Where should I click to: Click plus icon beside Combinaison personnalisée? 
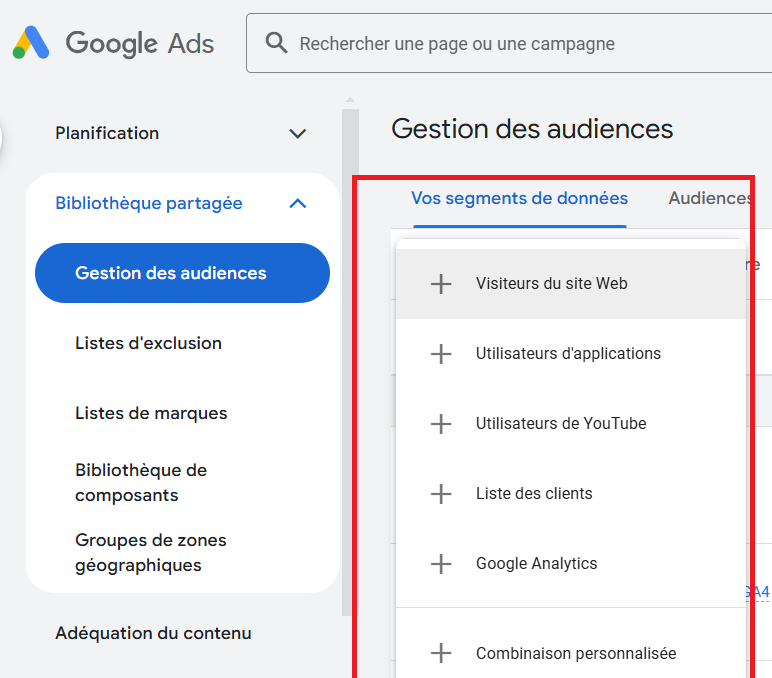[x=441, y=653]
